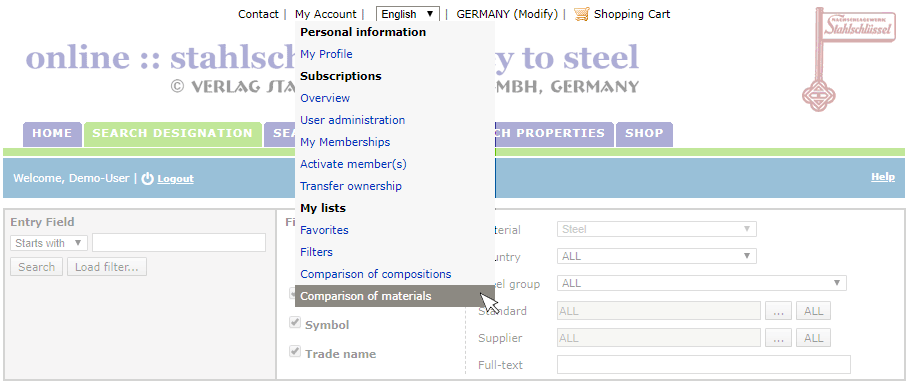Open the search PROPERTIES tab
This screenshot has width=910, height=388.
(x=554, y=134)
